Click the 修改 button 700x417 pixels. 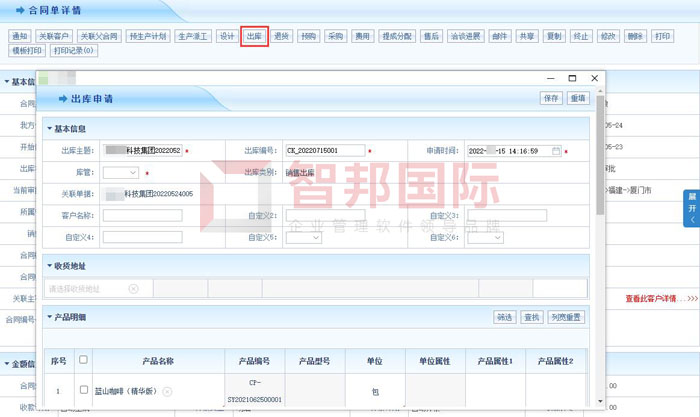(608, 36)
